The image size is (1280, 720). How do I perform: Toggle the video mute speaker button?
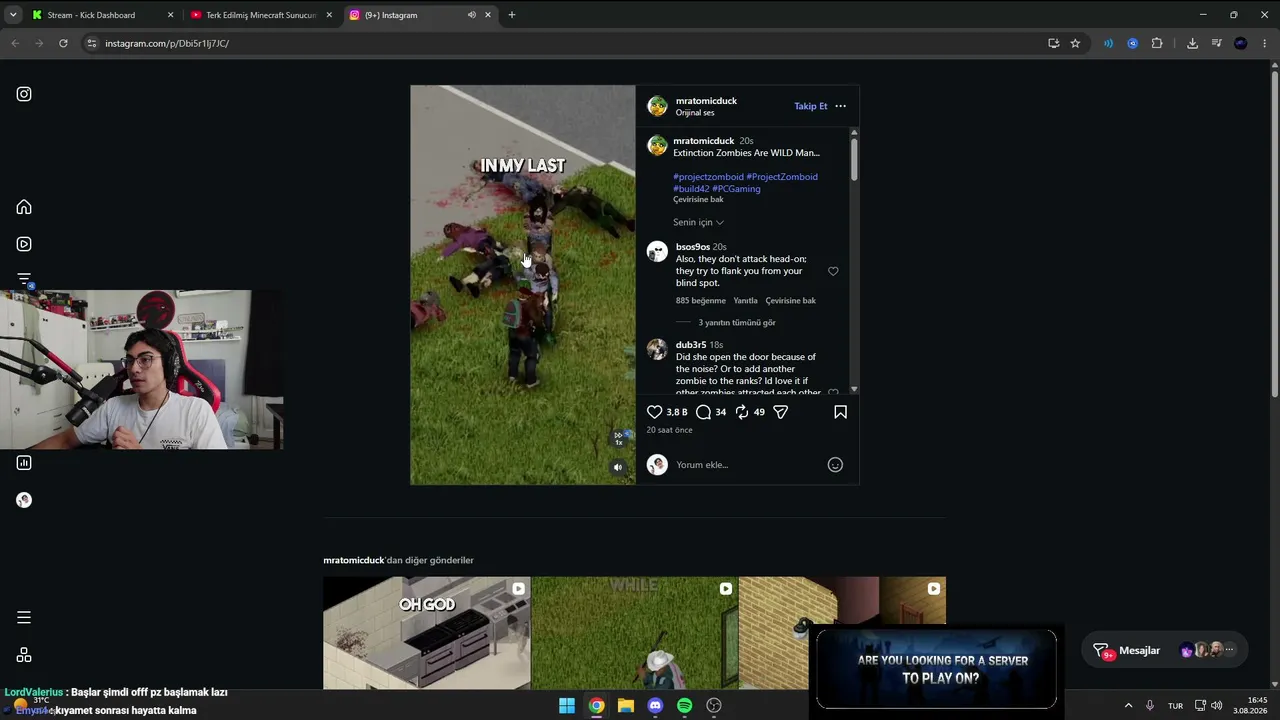coord(618,467)
